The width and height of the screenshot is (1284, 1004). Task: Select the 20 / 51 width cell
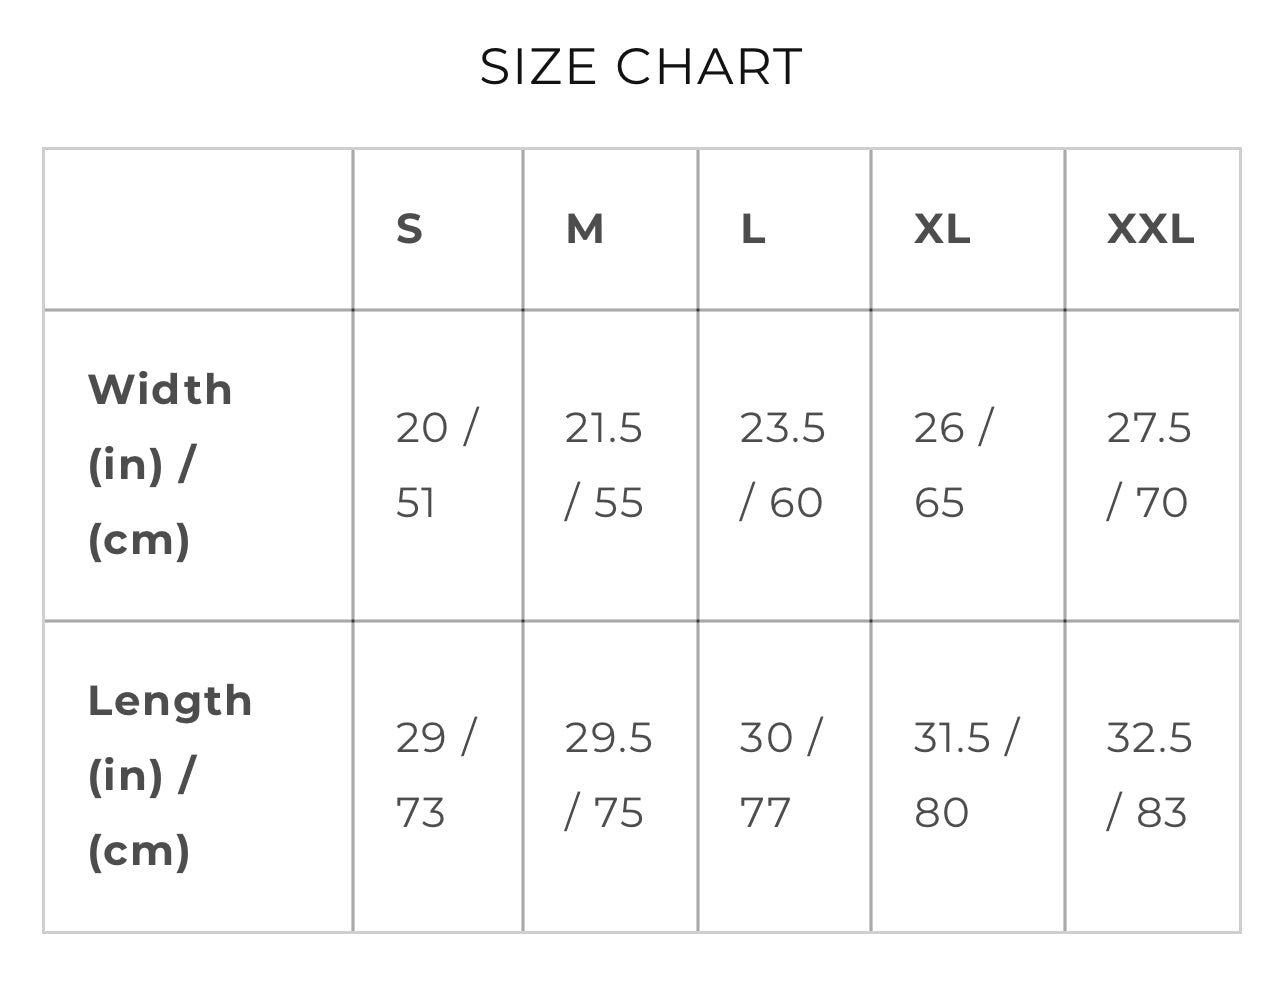tap(437, 465)
